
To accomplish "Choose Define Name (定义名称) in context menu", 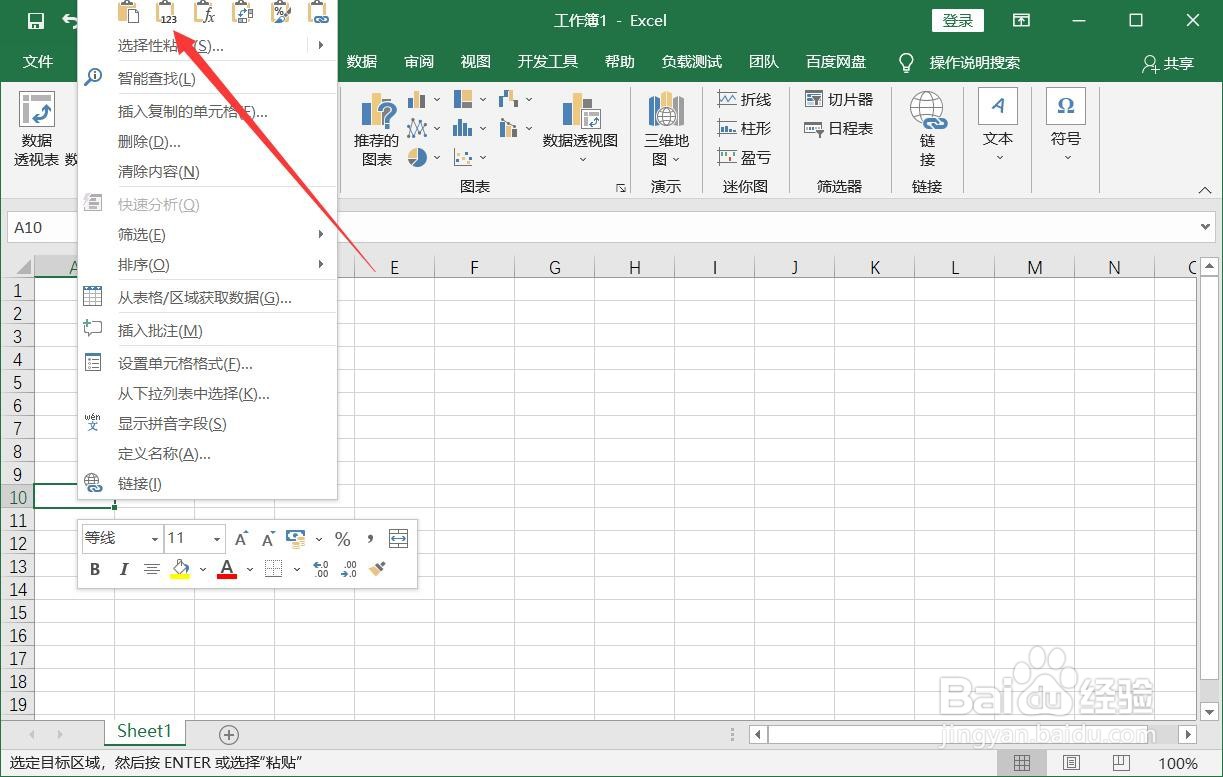I will (x=208, y=454).
